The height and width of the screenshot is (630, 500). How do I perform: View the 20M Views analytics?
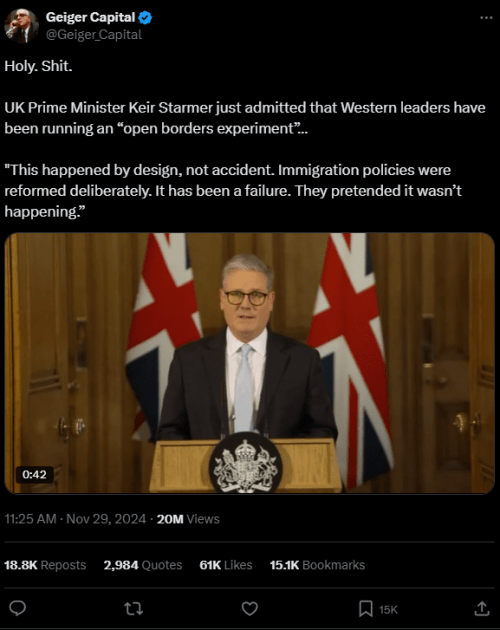point(188,519)
